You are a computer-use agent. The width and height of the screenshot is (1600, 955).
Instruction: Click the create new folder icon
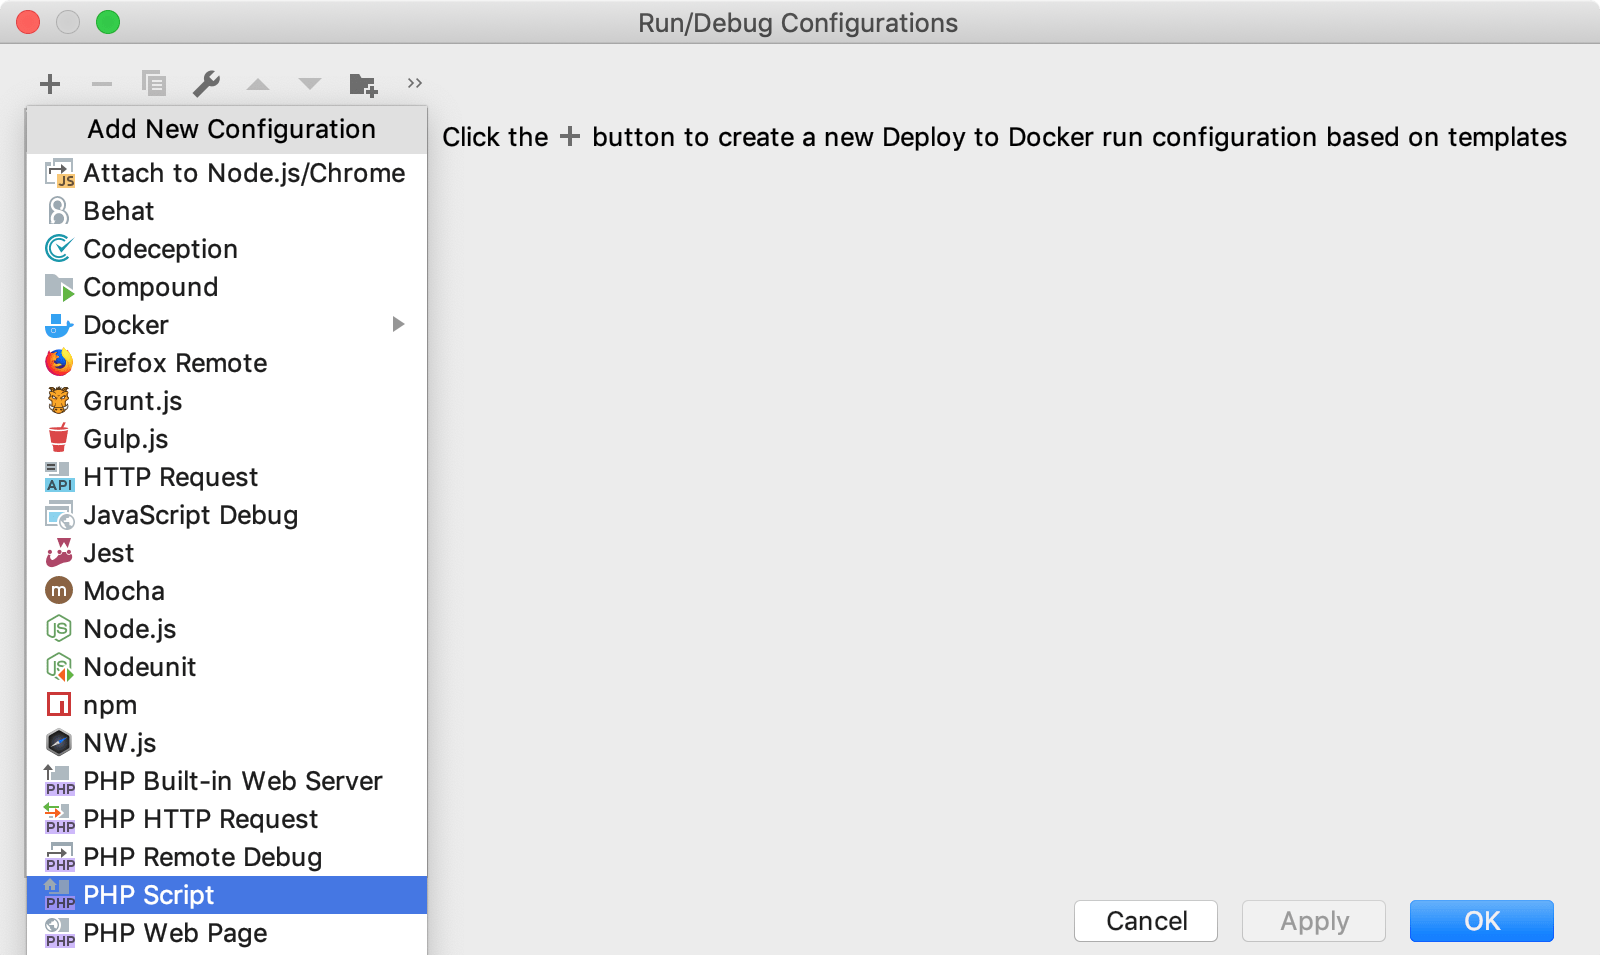click(x=363, y=84)
